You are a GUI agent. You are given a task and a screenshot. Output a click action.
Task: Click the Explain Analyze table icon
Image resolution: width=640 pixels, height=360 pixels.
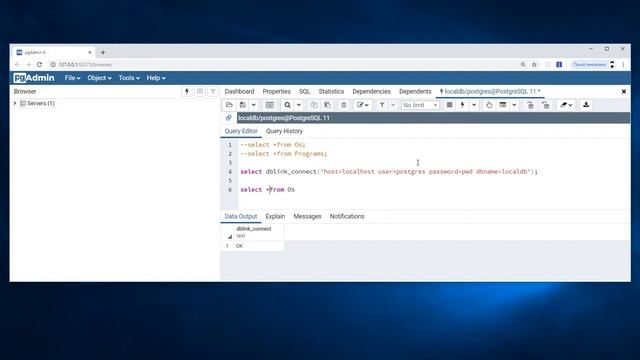coord(503,105)
